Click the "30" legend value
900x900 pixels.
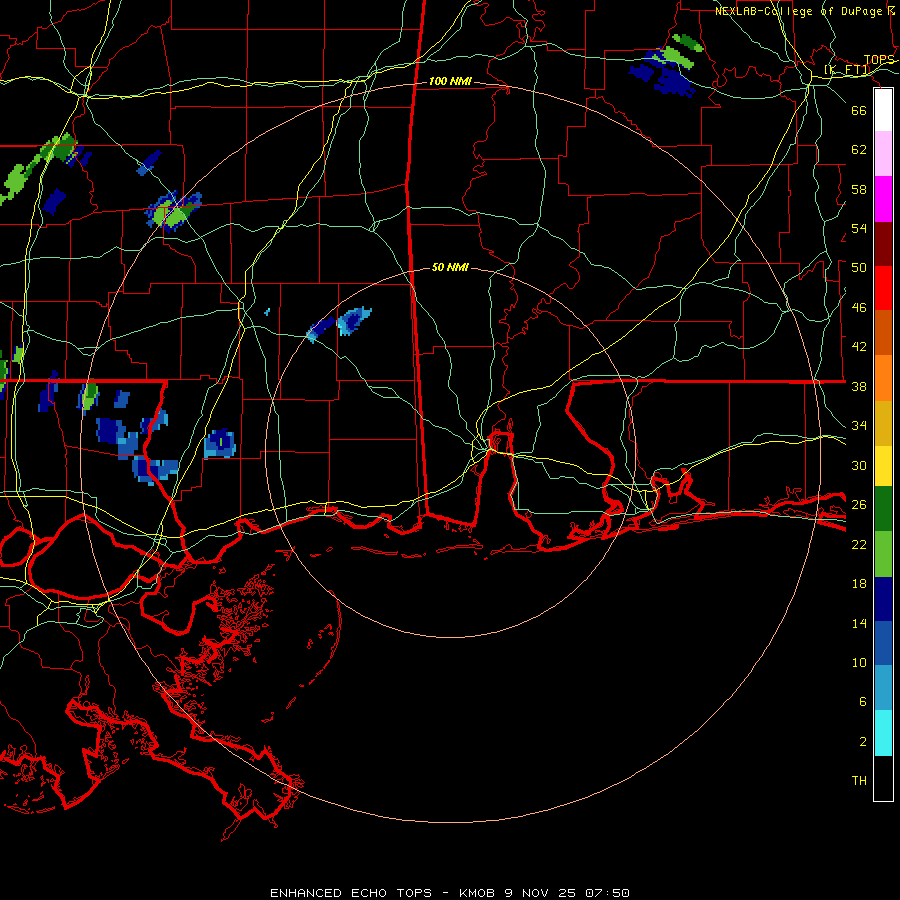pos(859,465)
